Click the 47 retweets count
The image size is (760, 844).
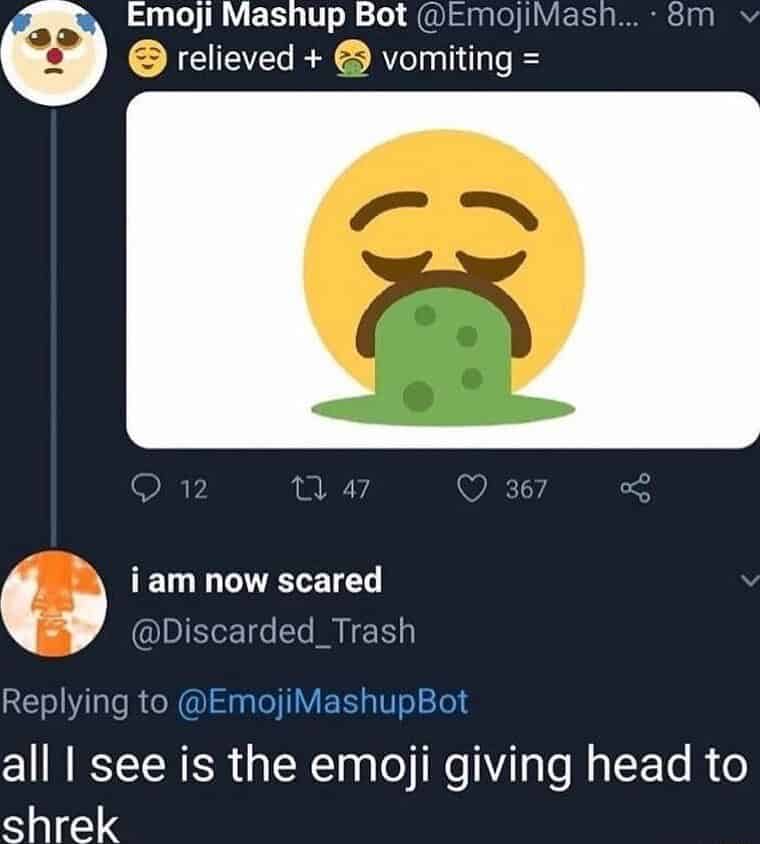click(x=356, y=489)
